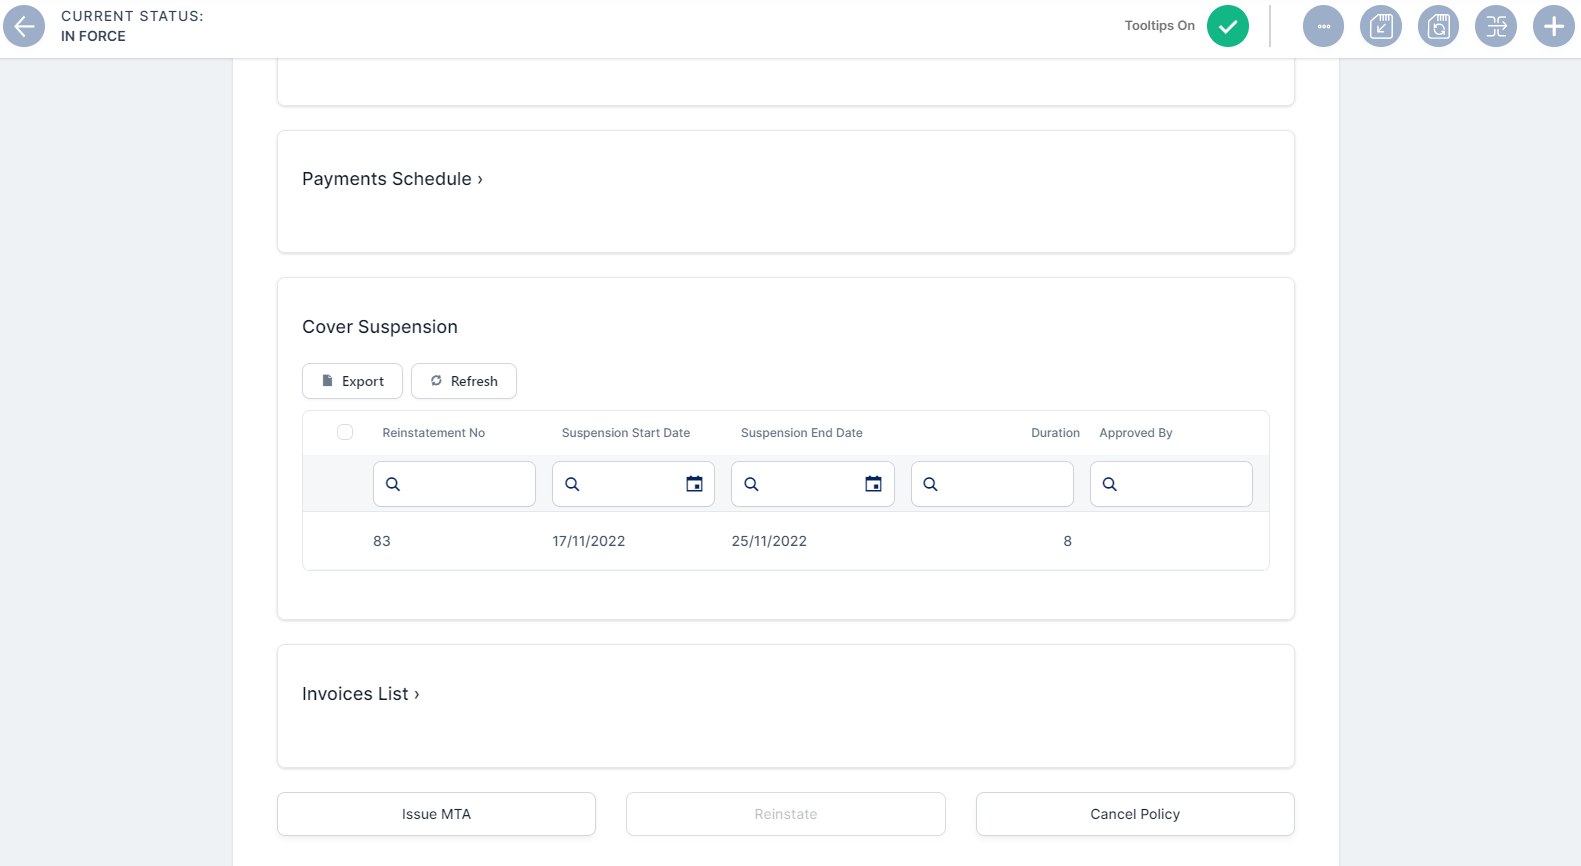Open Suspension End Date calendar picker
This screenshot has width=1581, height=866.
point(873,484)
